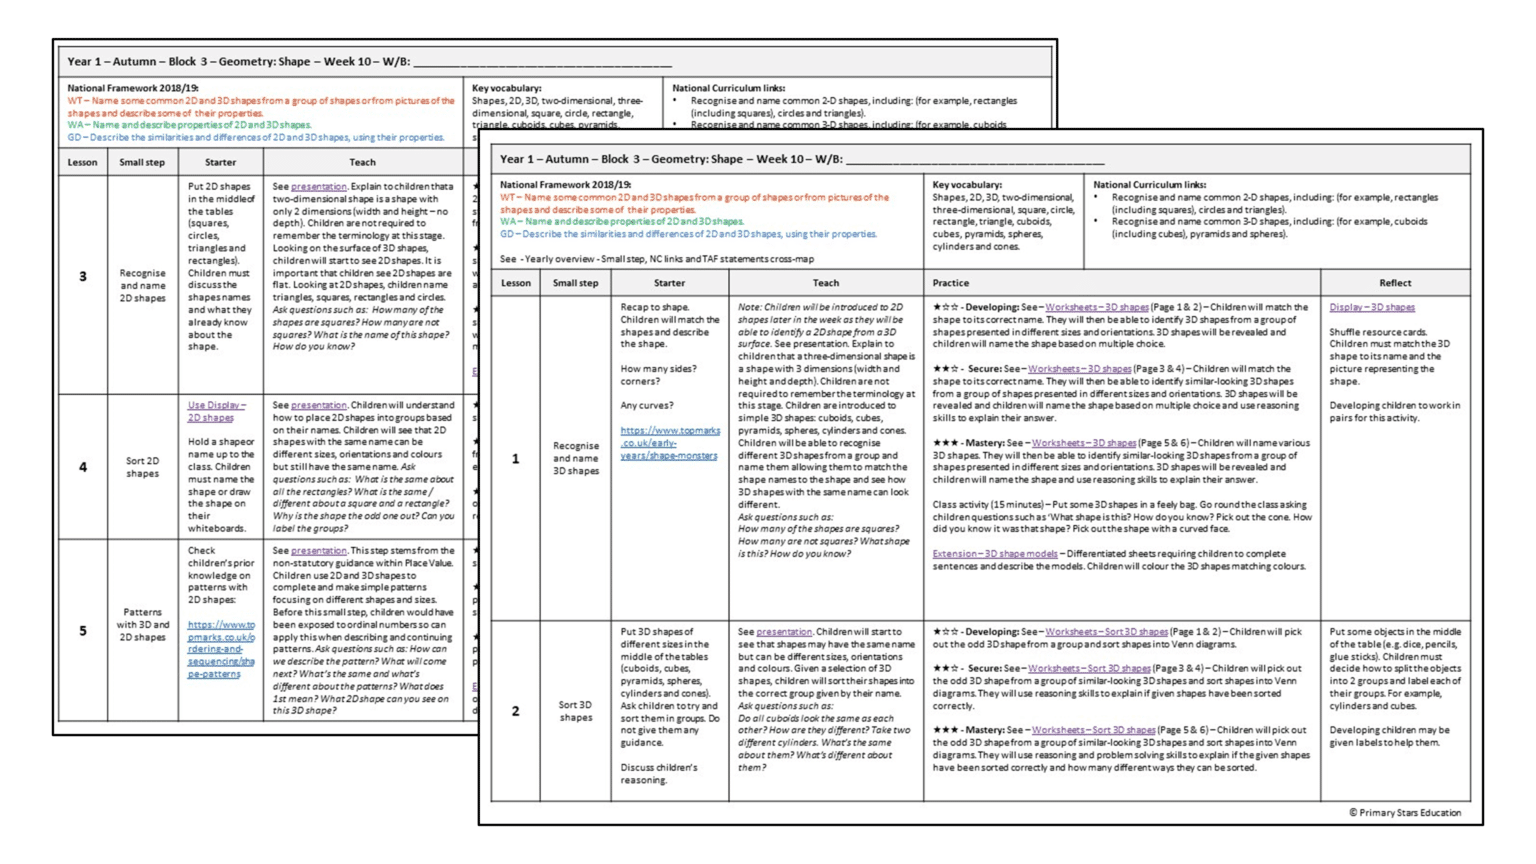
Task: Open Worksheets – Sort 3D shapes Mastery link
Action: click(x=1093, y=730)
